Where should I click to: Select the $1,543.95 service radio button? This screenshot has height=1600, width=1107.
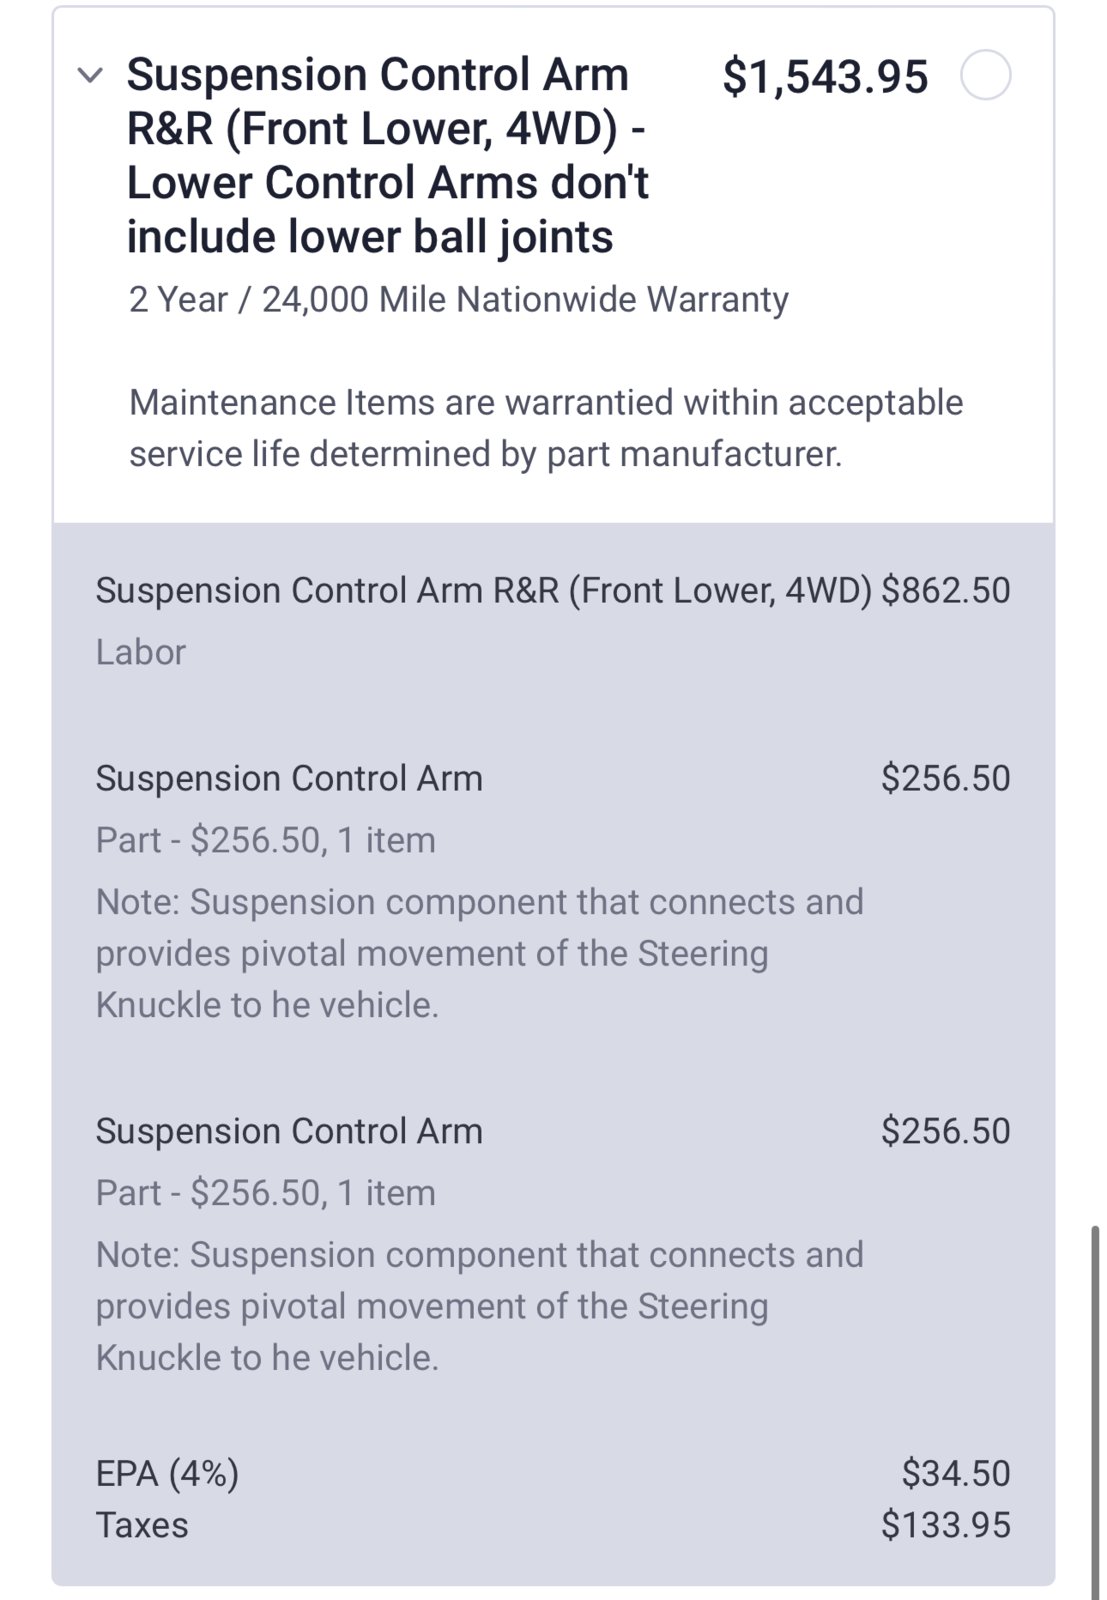click(985, 76)
